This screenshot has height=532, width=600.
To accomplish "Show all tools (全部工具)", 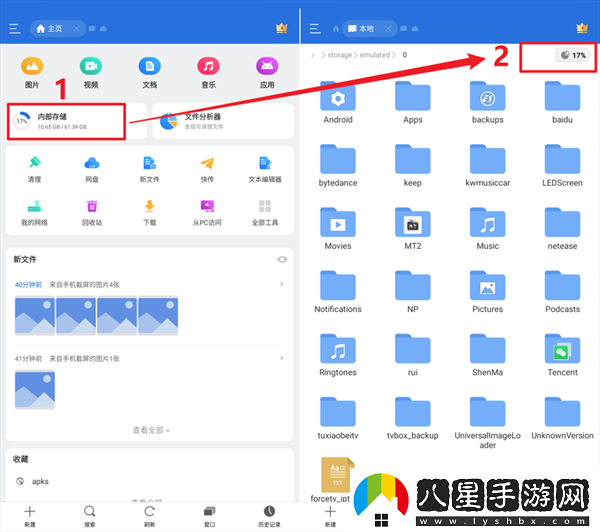I will click(265, 213).
